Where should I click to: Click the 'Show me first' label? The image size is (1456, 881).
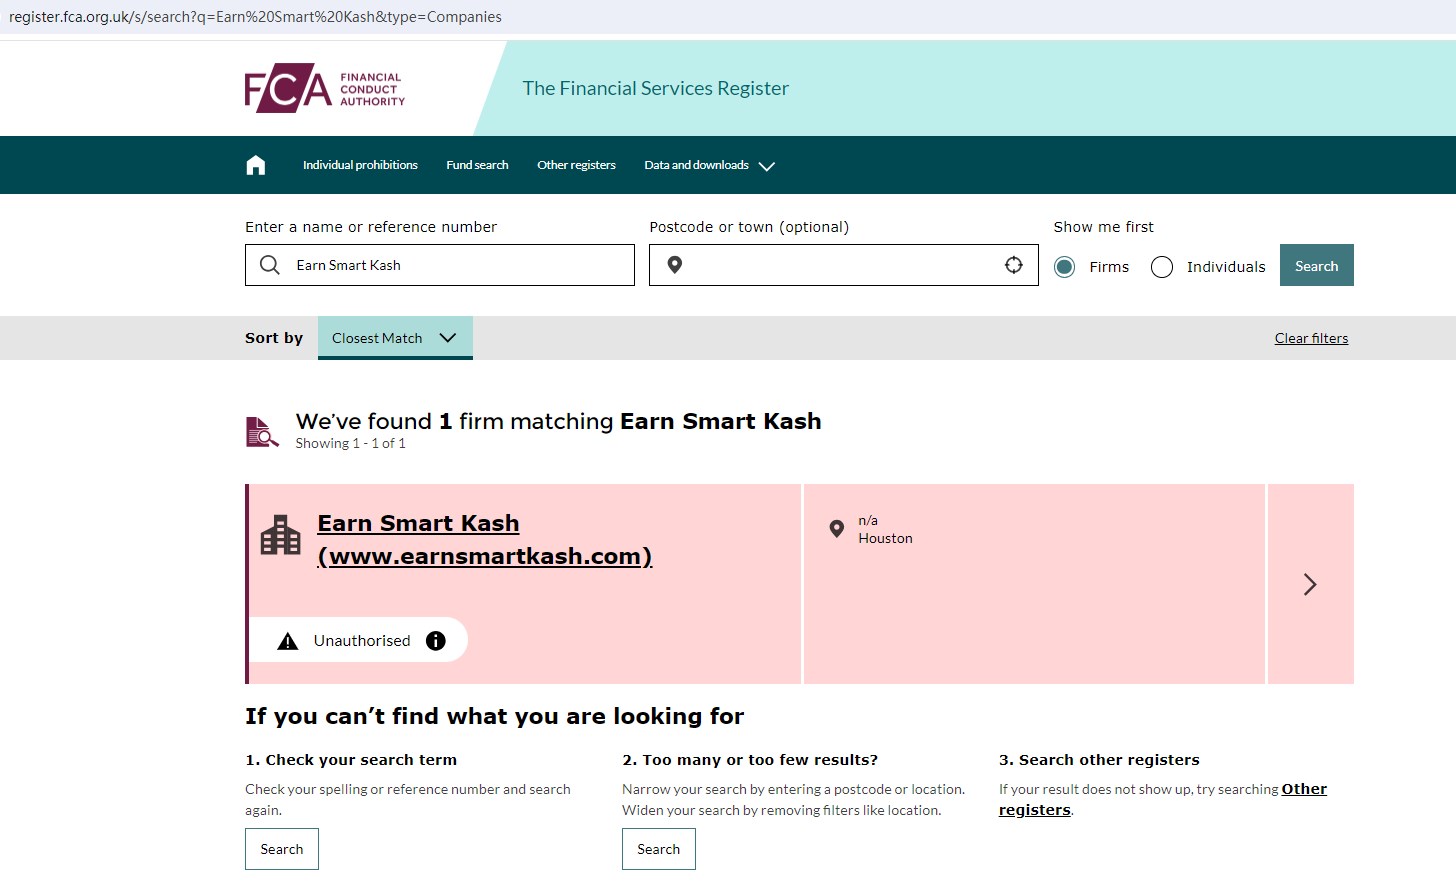(1103, 227)
